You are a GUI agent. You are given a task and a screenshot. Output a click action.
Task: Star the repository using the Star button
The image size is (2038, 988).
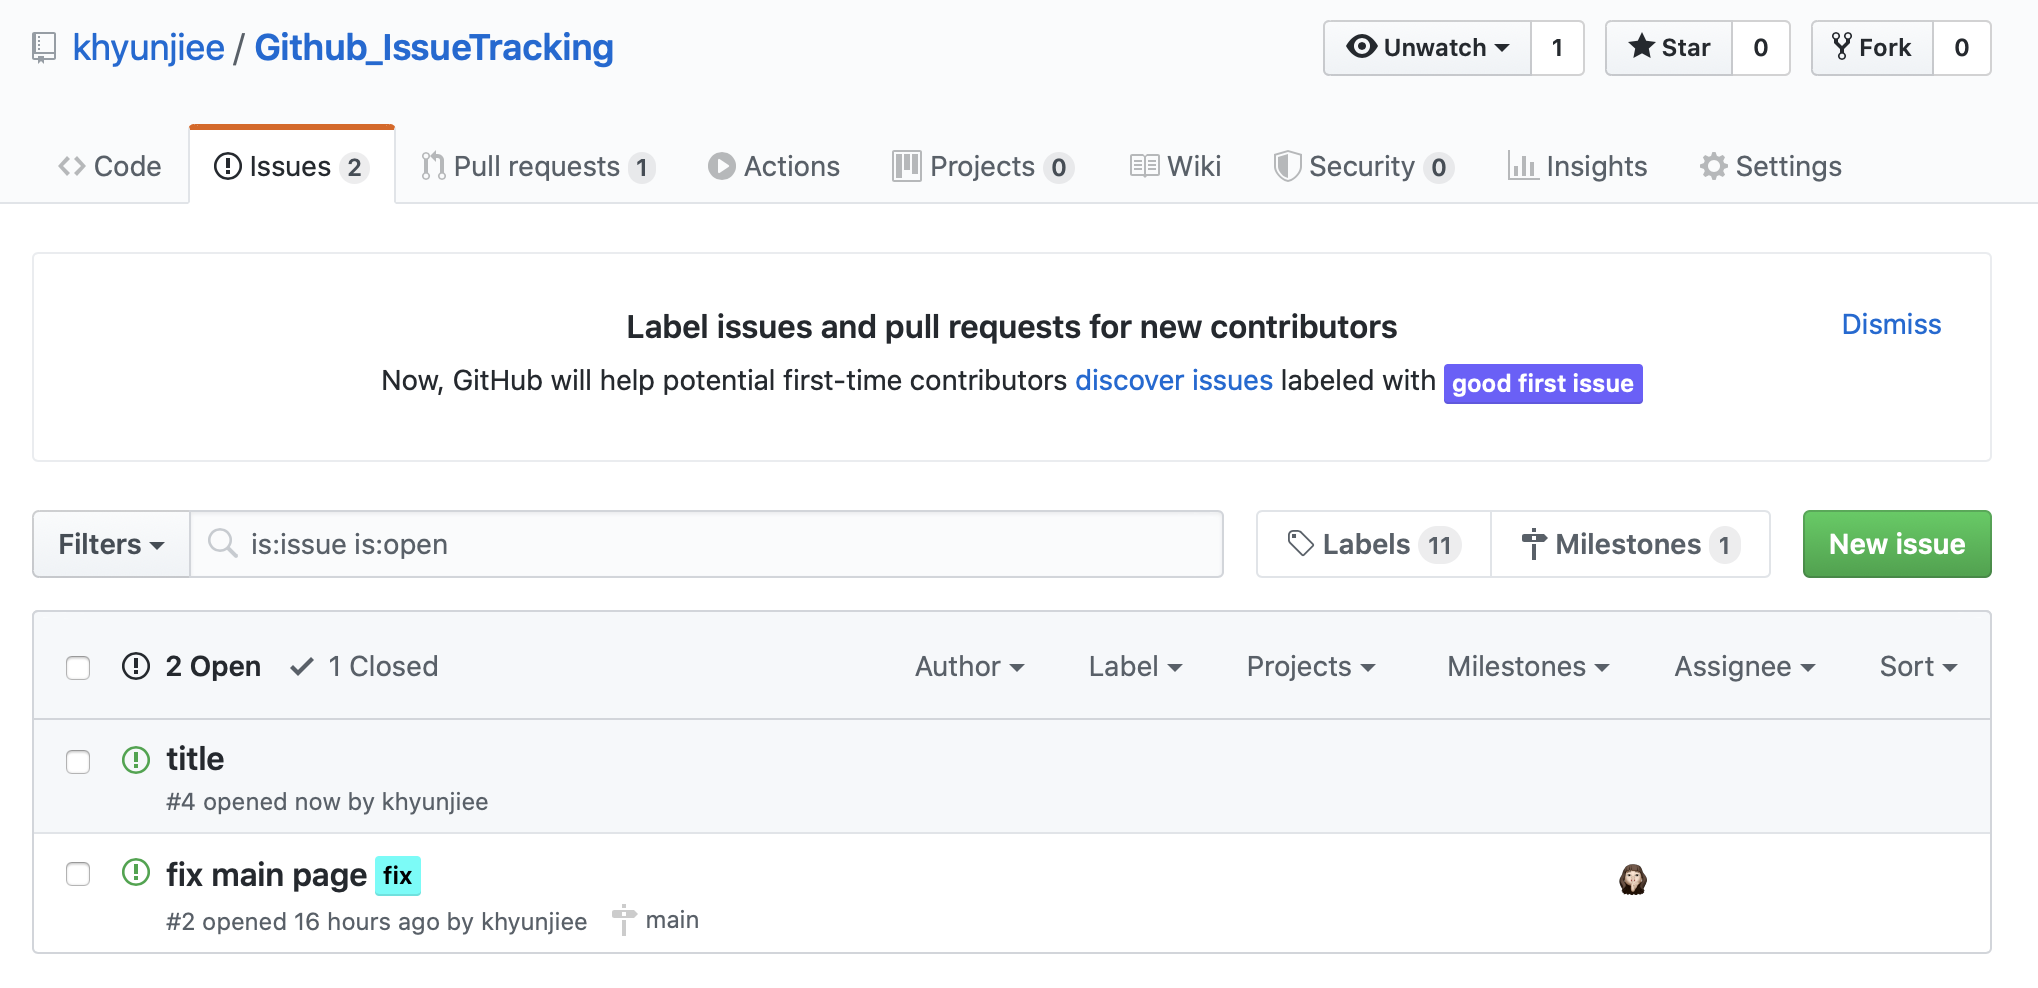tap(1669, 48)
